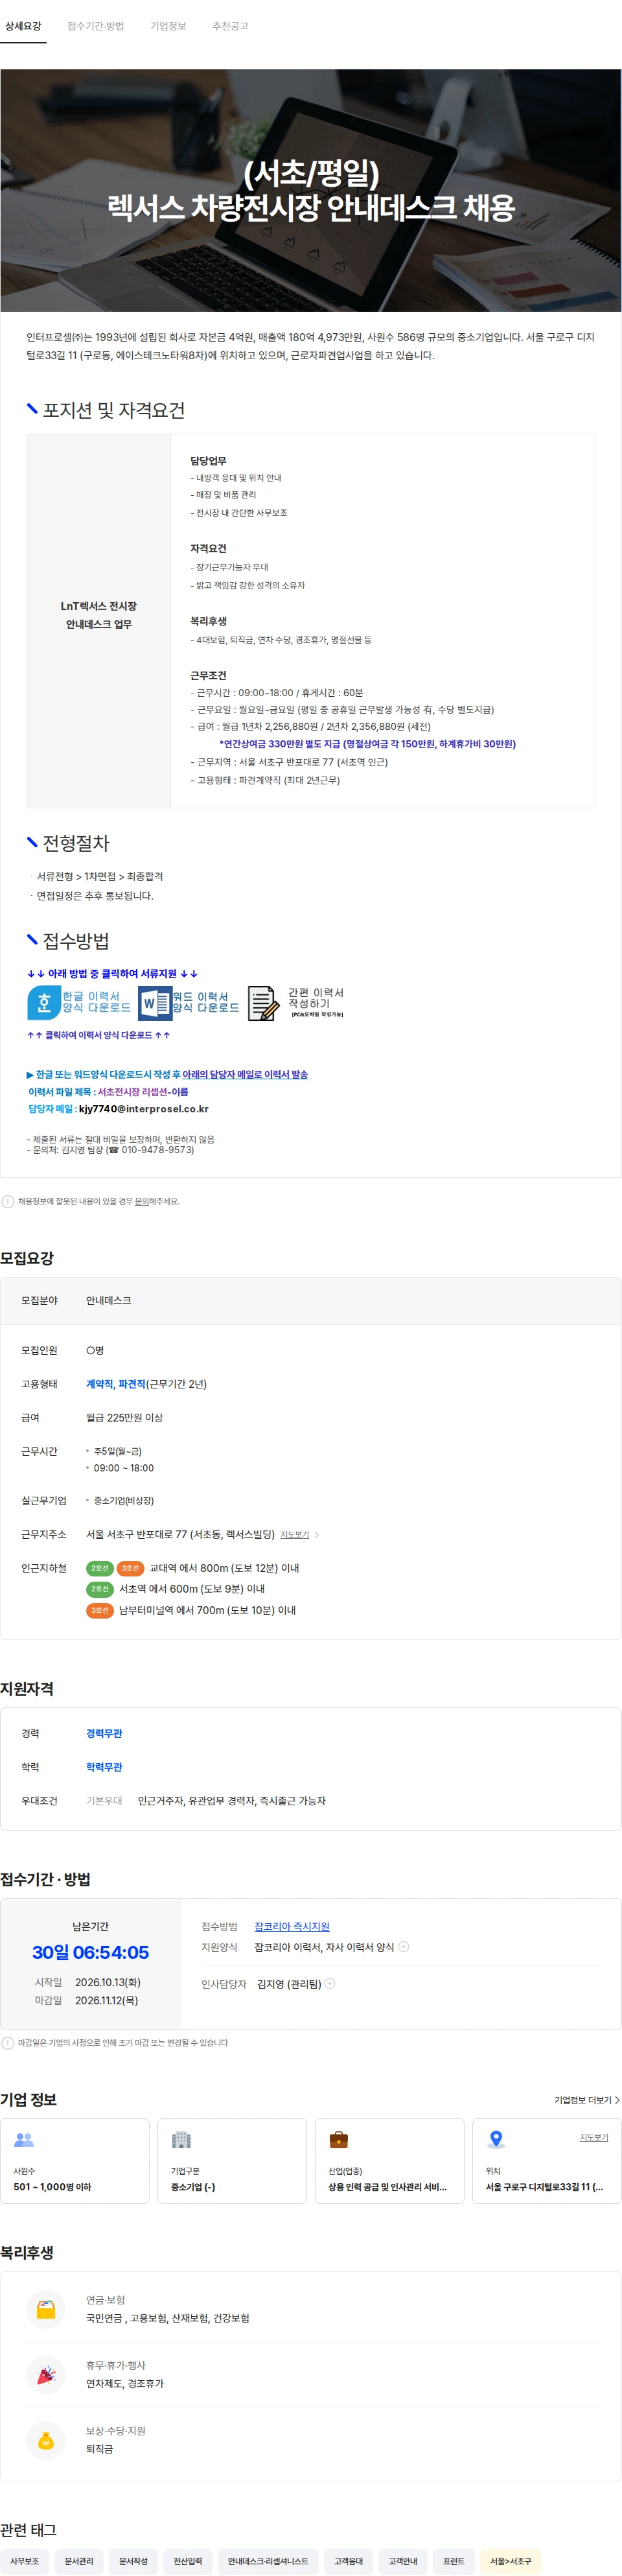The height and width of the screenshot is (2576, 622).
Task: Click the chevron after 근무지주소 지도보기
Action: (x=317, y=1534)
